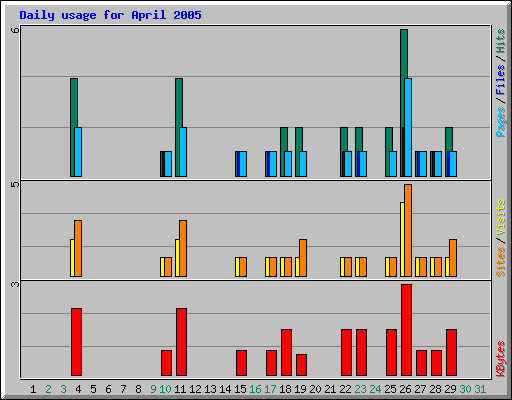Select the cyan Pages bar for day 4
Screen dimensions: 512x400
pyautogui.click(x=78, y=152)
